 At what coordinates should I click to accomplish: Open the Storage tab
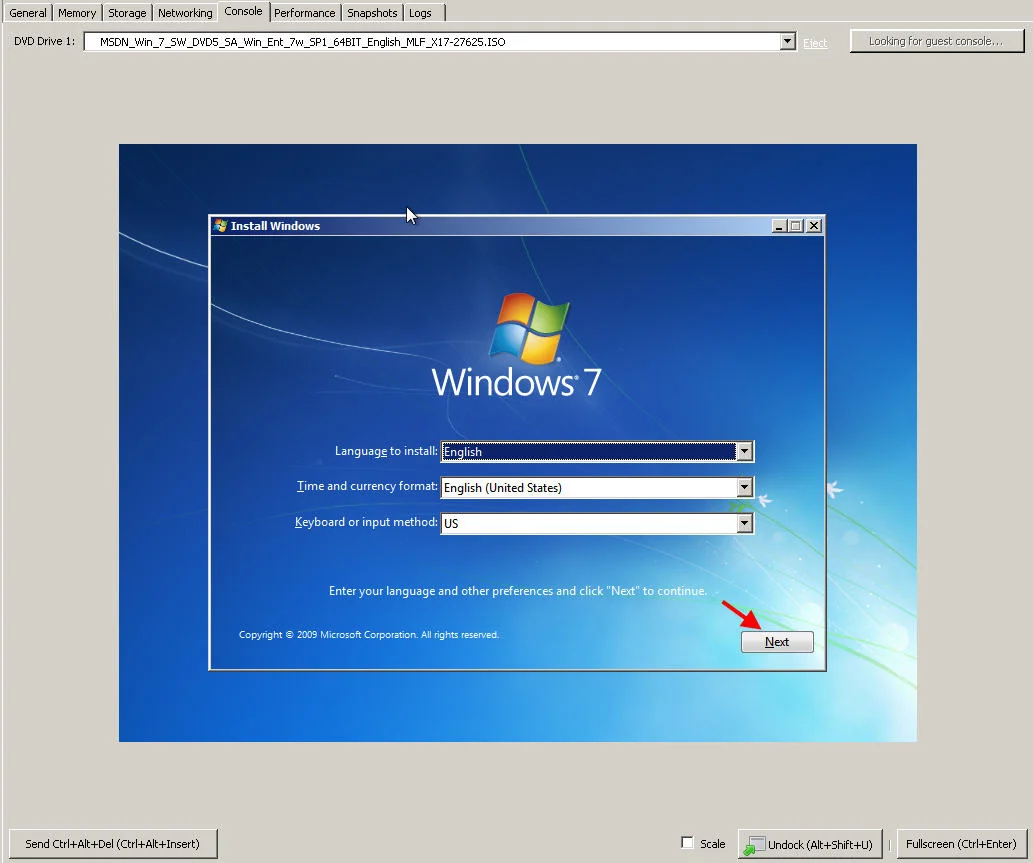pos(126,13)
